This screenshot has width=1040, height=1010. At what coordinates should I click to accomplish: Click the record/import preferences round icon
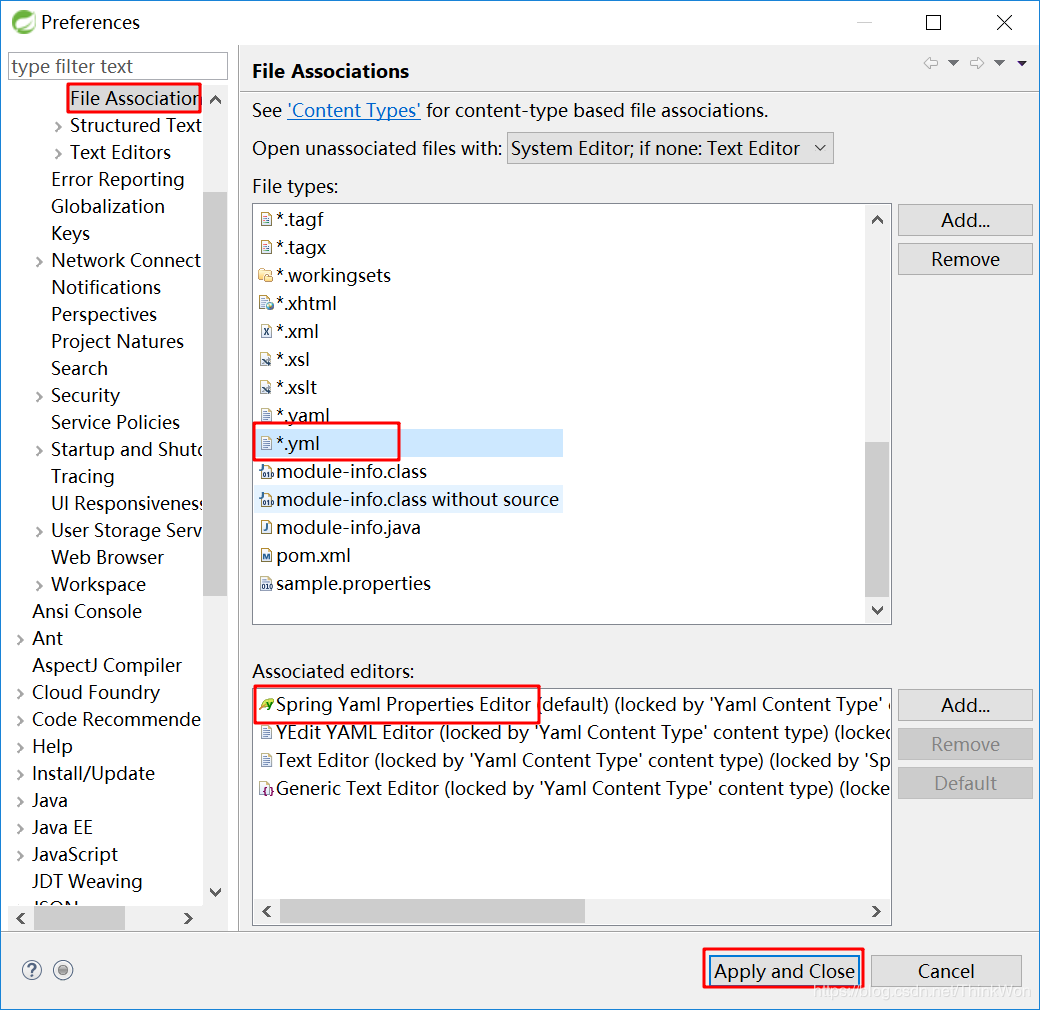click(x=63, y=970)
